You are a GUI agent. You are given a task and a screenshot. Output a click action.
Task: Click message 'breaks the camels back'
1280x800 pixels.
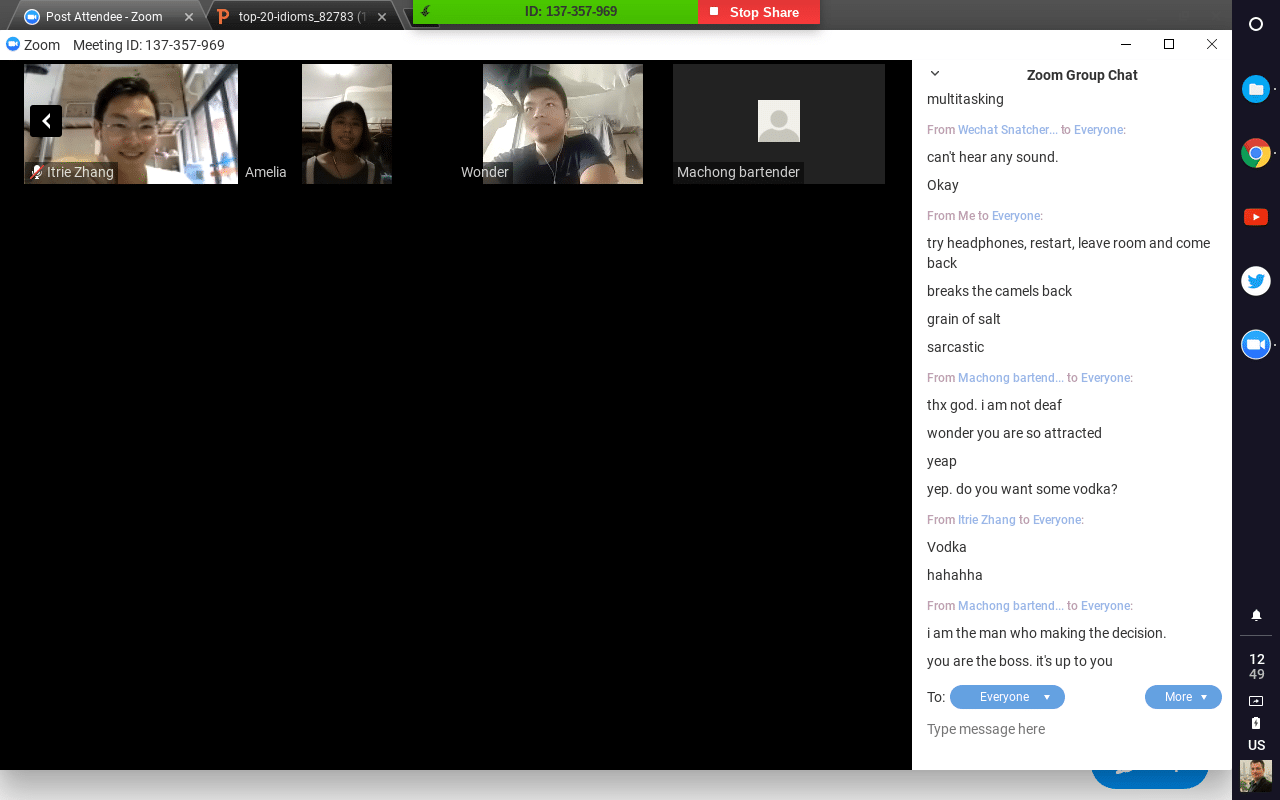(x=999, y=291)
